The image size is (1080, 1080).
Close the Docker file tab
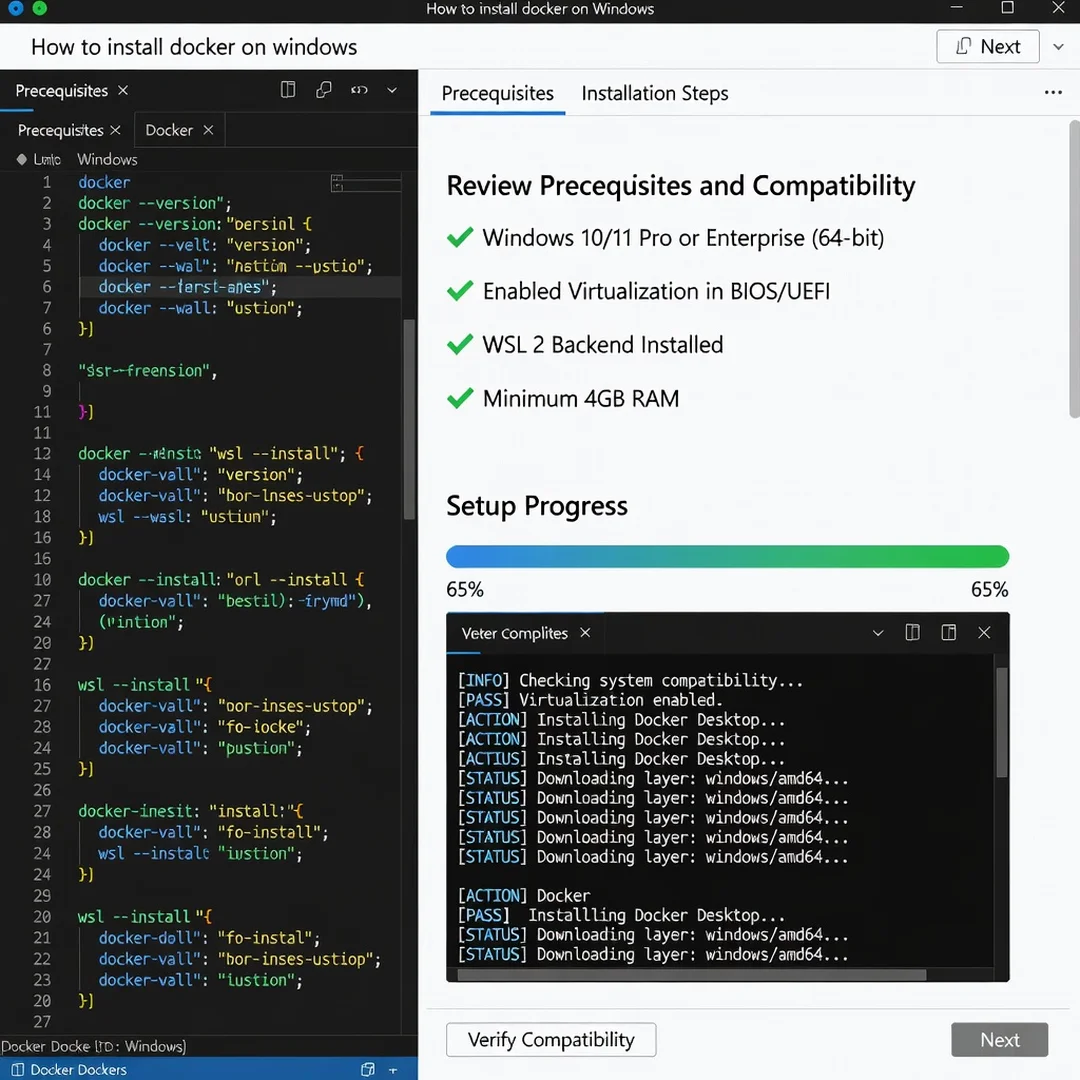208,129
